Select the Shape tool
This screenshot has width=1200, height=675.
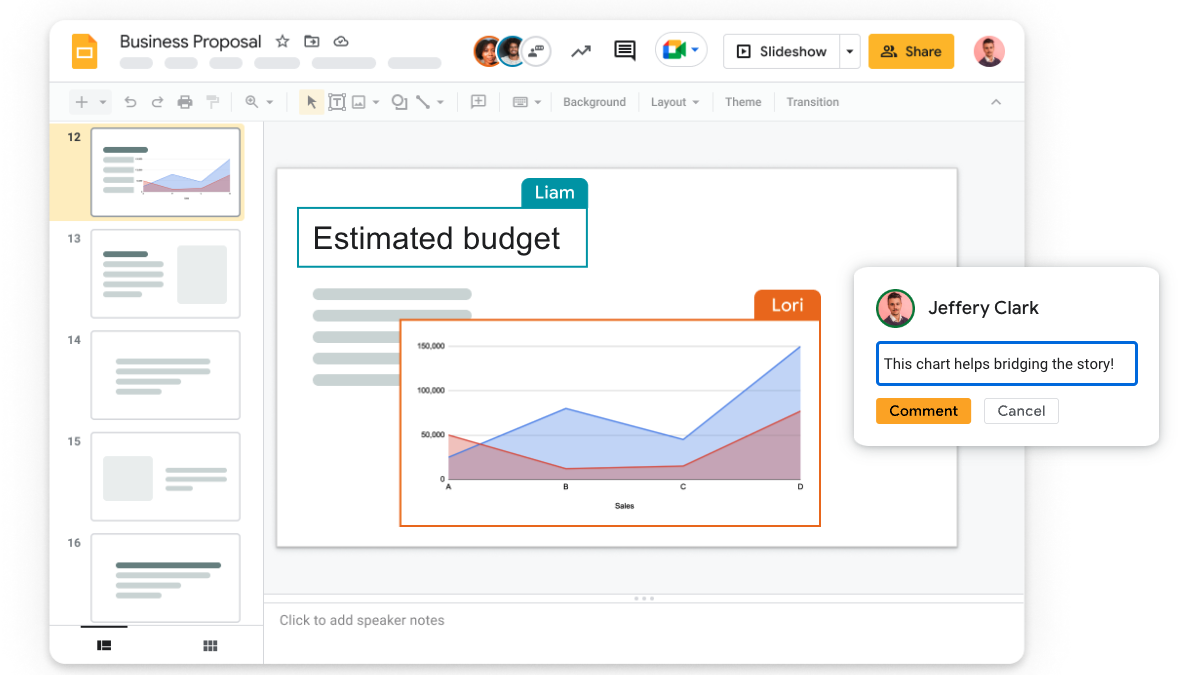point(398,101)
